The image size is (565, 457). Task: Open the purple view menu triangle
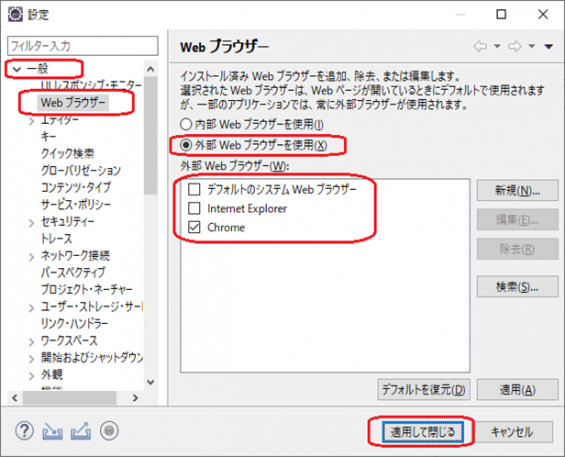coord(548,46)
